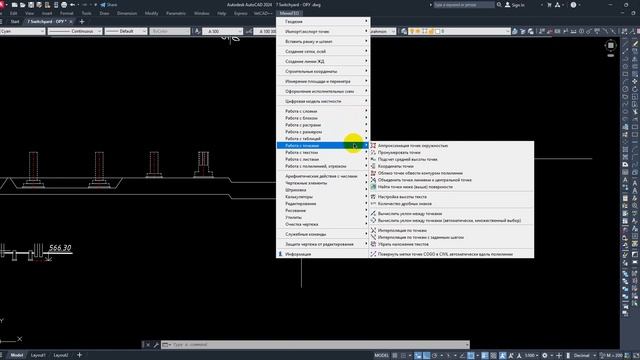Choose Вычислить уклон (автоматически, множественный выбор)
Image resolution: width=640 pixels, height=360 pixels.
[451, 220]
